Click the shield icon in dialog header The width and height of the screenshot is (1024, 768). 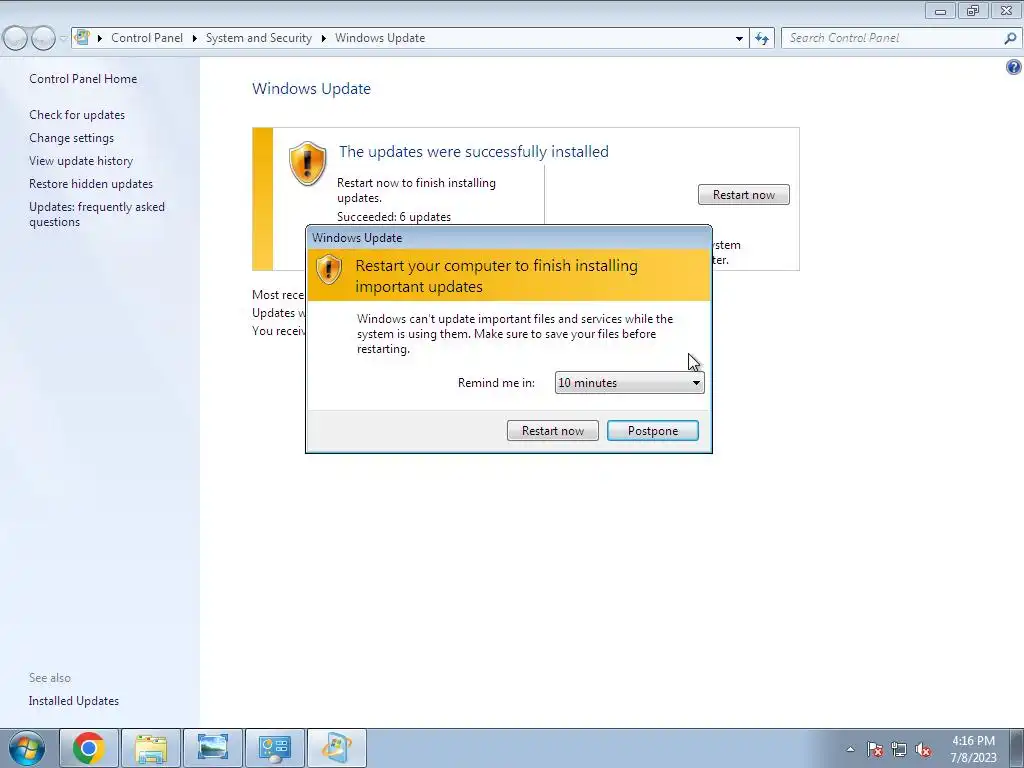point(328,268)
